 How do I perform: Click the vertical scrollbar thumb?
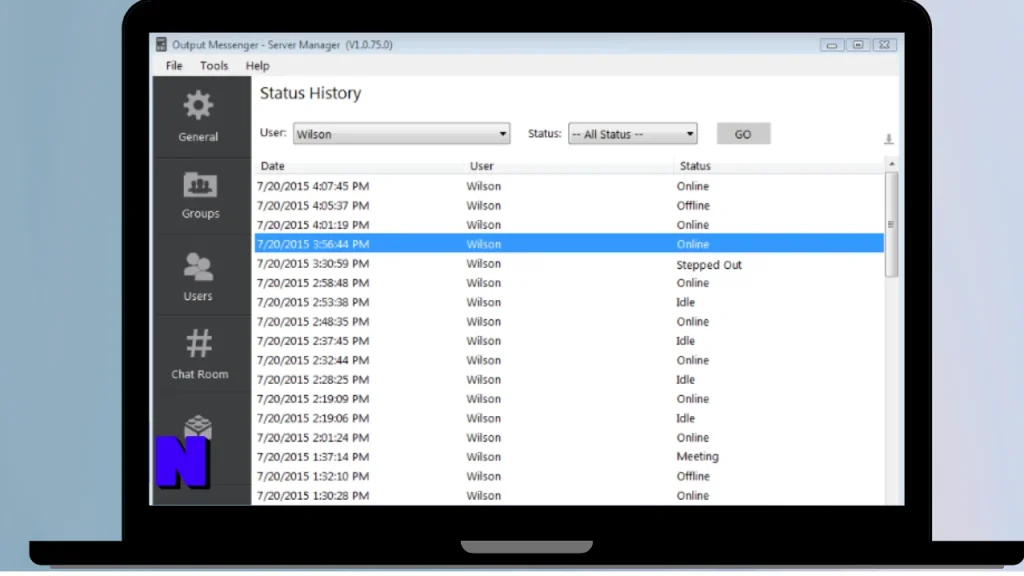point(891,224)
